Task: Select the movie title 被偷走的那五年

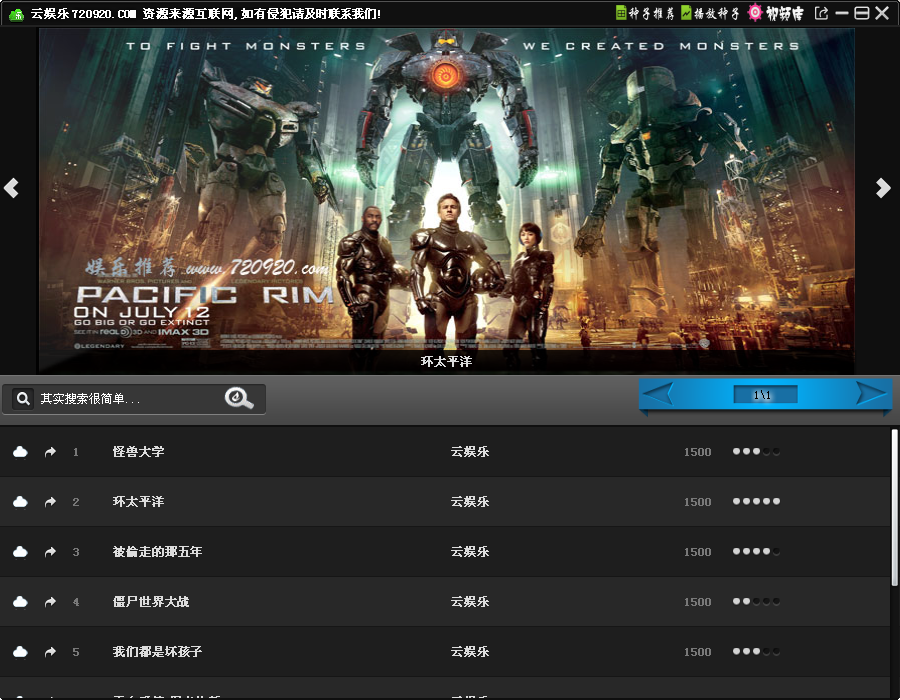Action: (x=157, y=551)
